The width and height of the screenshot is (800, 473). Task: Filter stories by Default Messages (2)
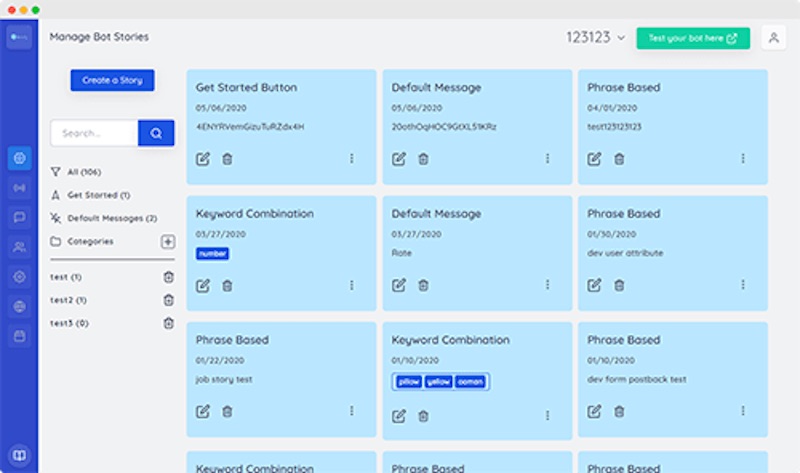[104, 218]
